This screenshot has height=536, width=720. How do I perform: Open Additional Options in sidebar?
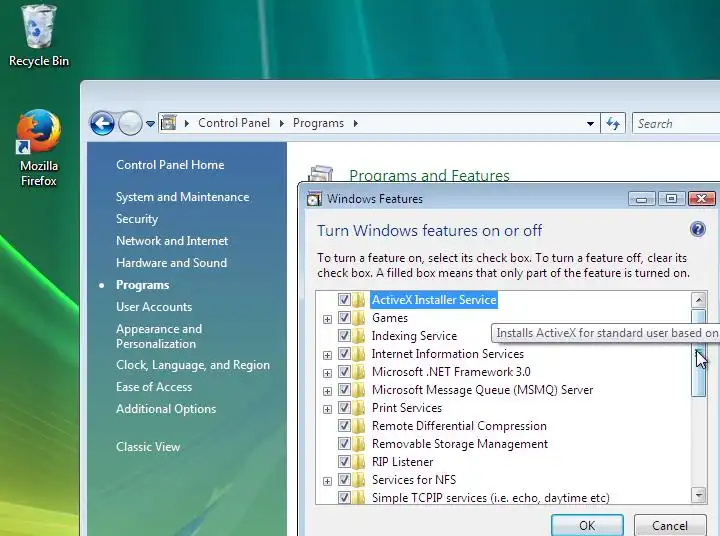[x=166, y=409]
